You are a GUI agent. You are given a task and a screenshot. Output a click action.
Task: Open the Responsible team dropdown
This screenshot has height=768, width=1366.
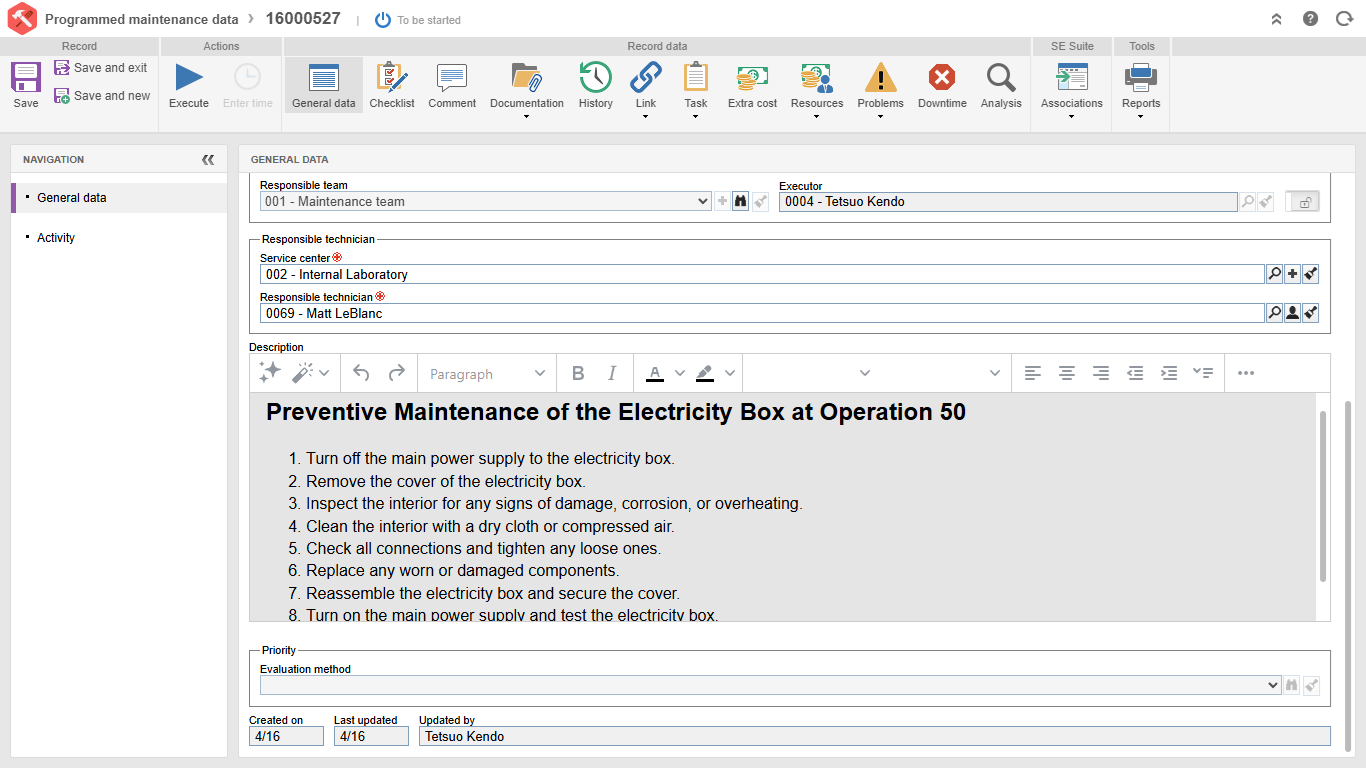(486, 201)
